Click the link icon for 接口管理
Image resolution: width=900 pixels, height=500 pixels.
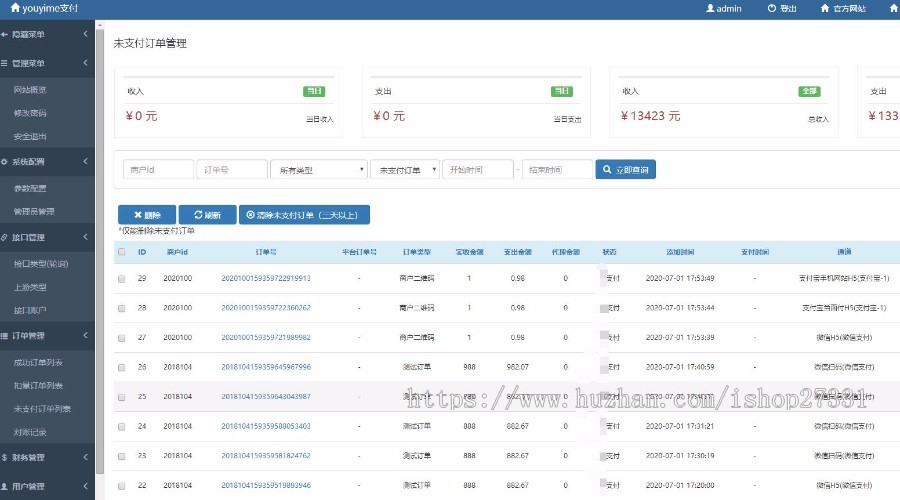pos(5,238)
